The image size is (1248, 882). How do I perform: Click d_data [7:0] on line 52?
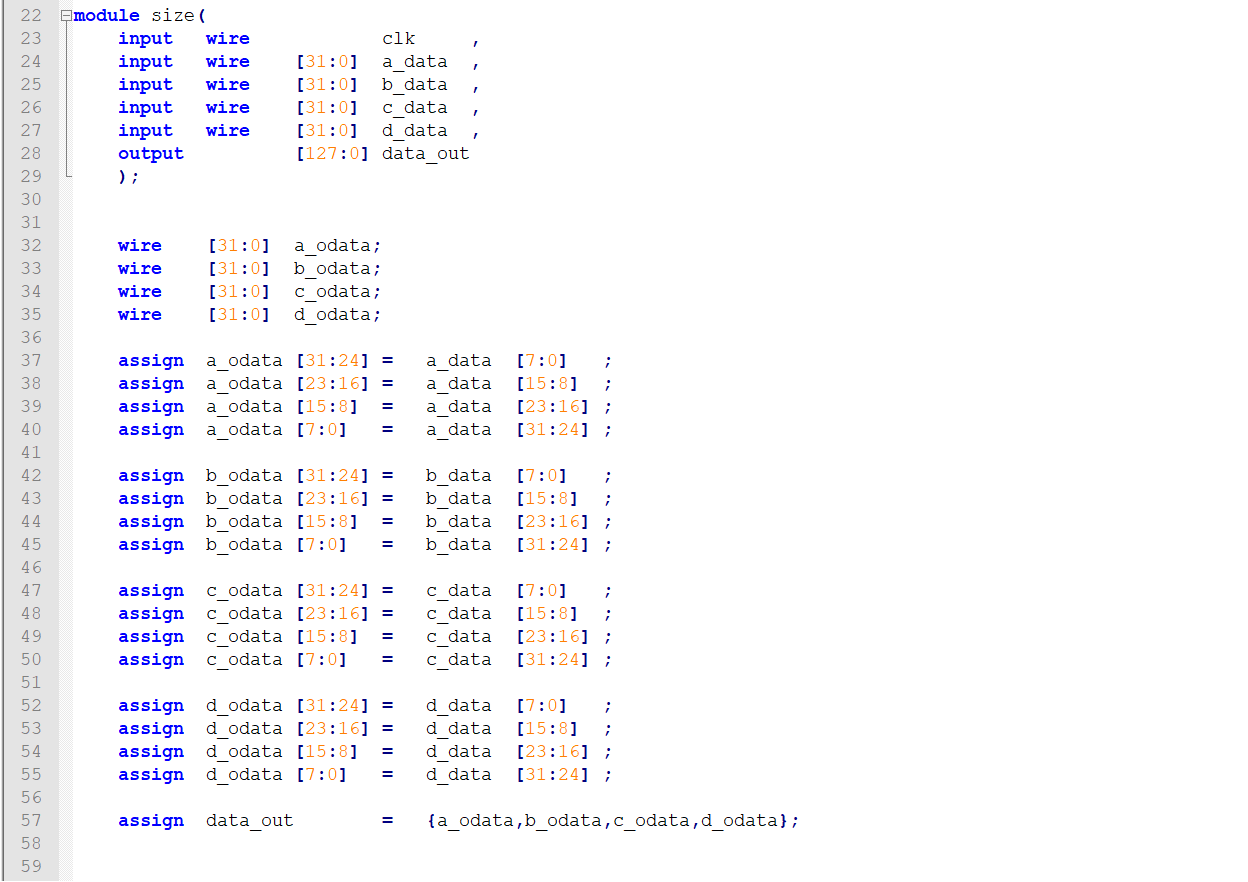(496, 706)
